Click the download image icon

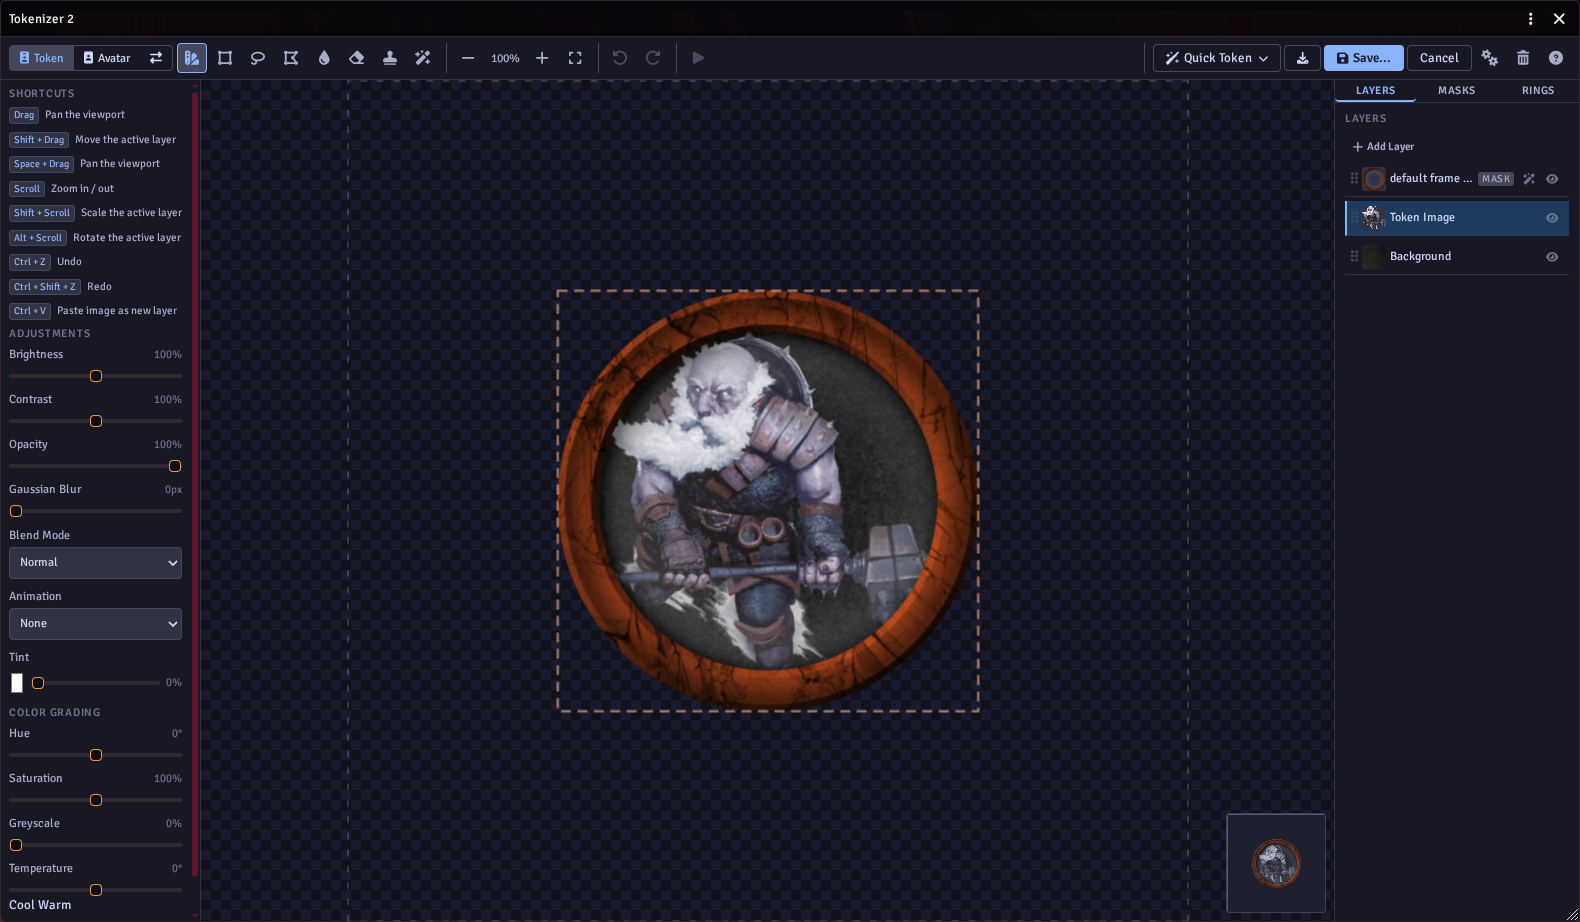click(x=1303, y=58)
